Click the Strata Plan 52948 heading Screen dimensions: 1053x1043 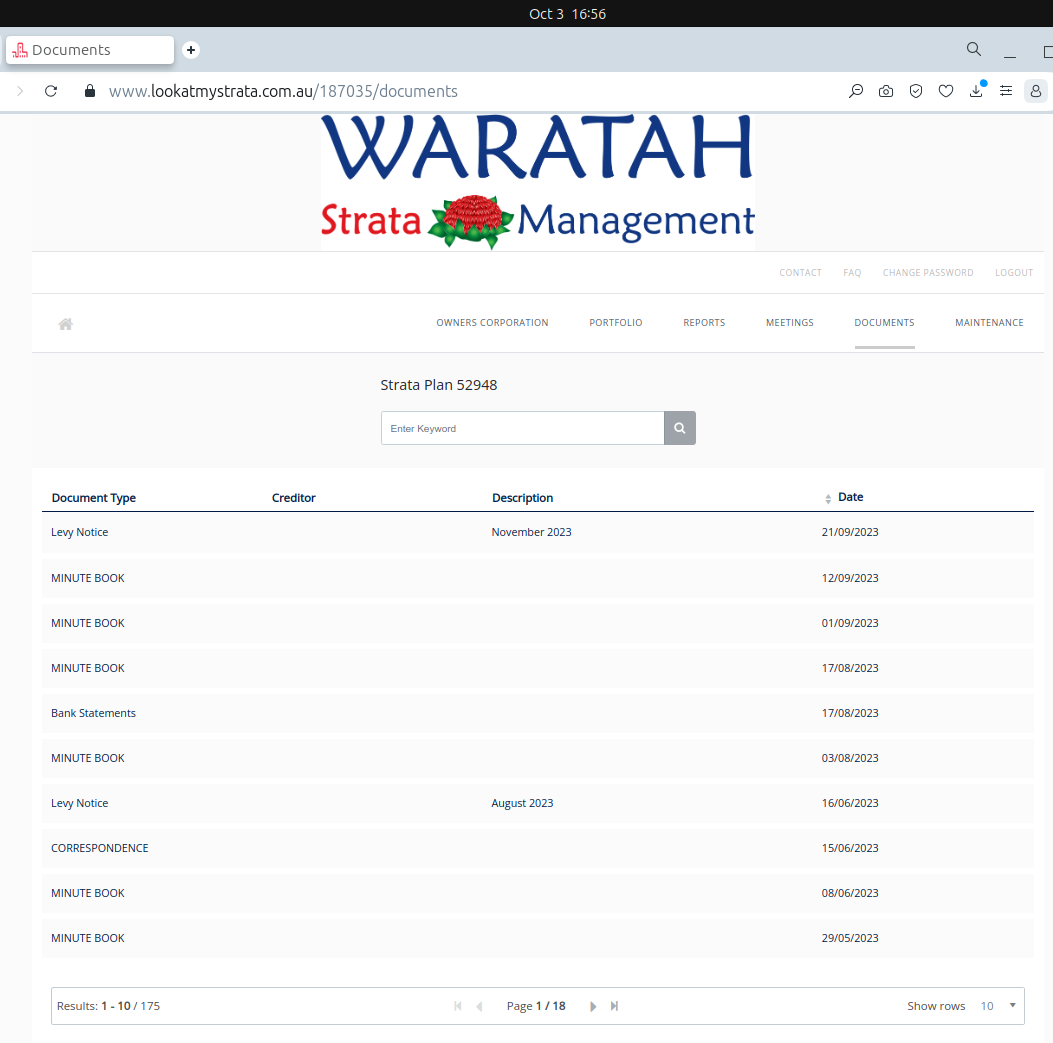pyautogui.click(x=439, y=385)
